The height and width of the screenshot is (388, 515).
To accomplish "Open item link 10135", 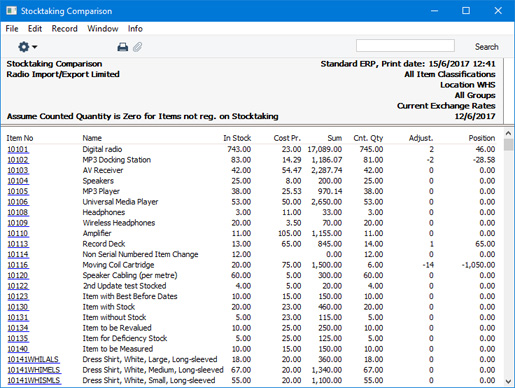I will pos(18,338).
